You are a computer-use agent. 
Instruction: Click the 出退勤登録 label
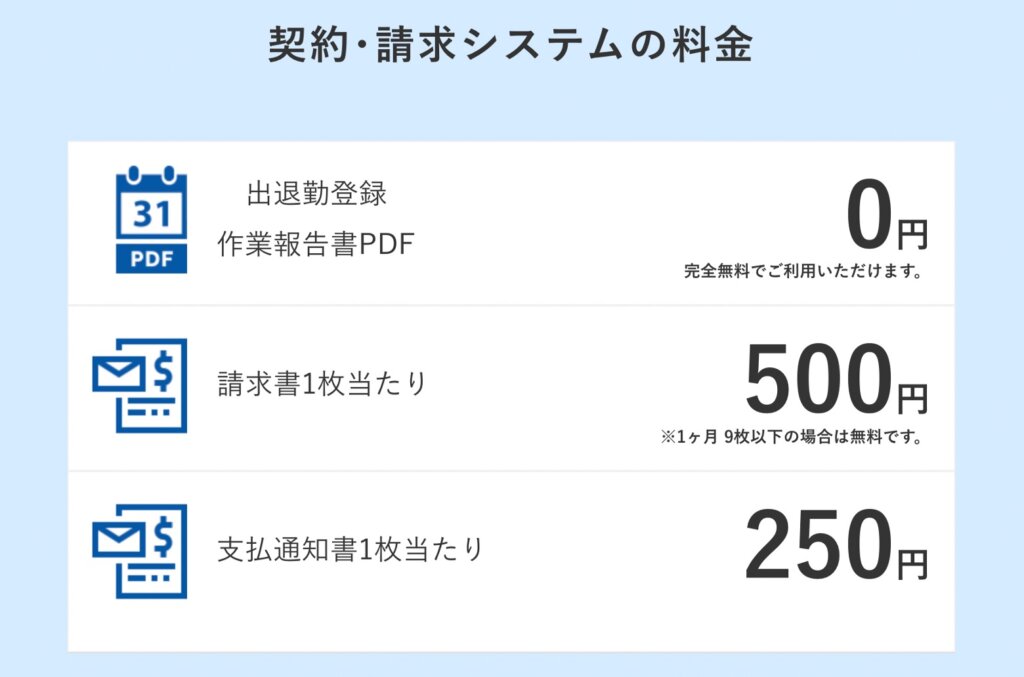coord(316,193)
